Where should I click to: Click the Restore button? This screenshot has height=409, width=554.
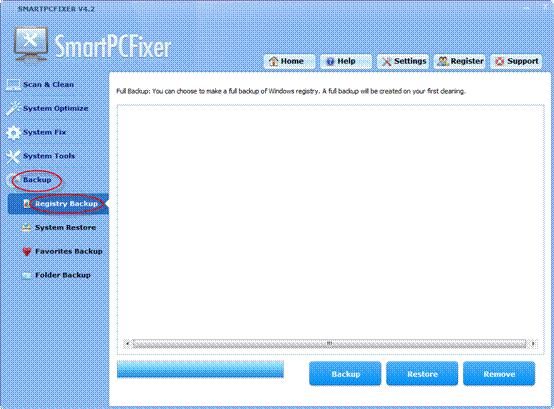pos(422,374)
